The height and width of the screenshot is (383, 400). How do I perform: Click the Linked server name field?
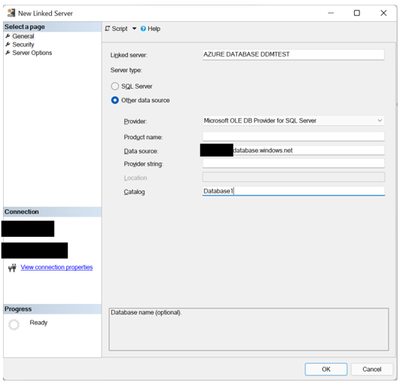point(293,55)
